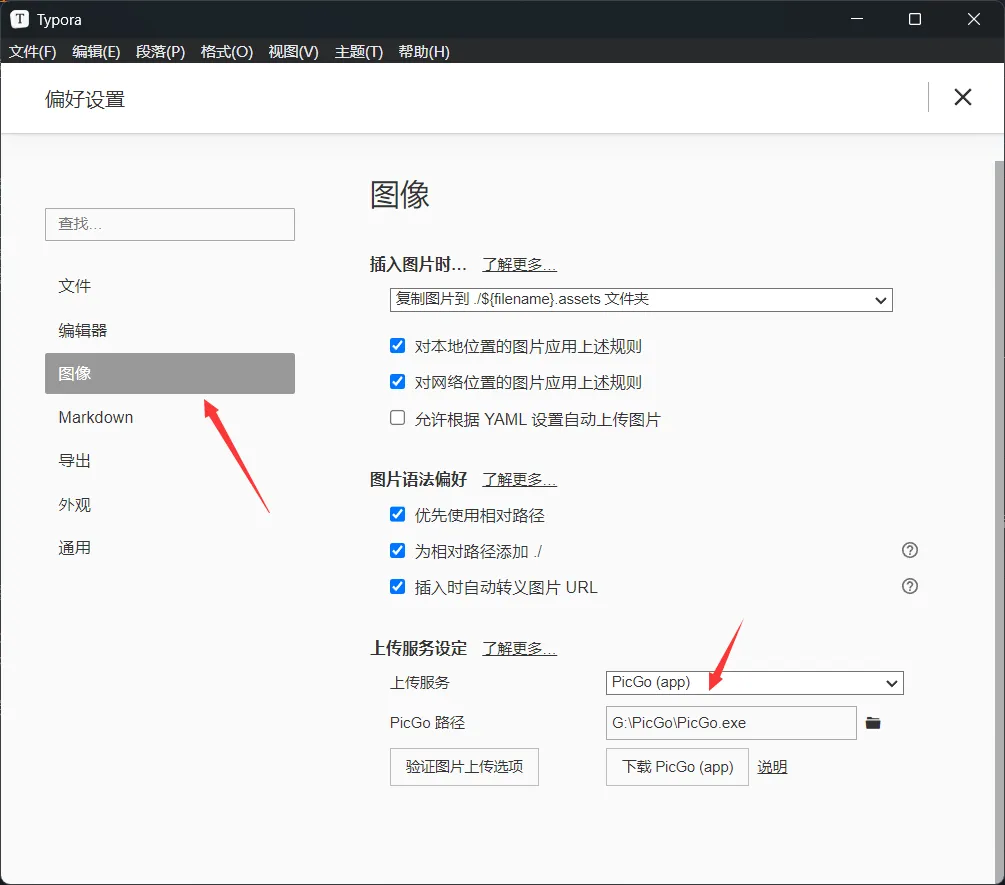Select 通用 in the preferences sidebar
Viewport: 1005px width, 885px height.
(x=170, y=548)
